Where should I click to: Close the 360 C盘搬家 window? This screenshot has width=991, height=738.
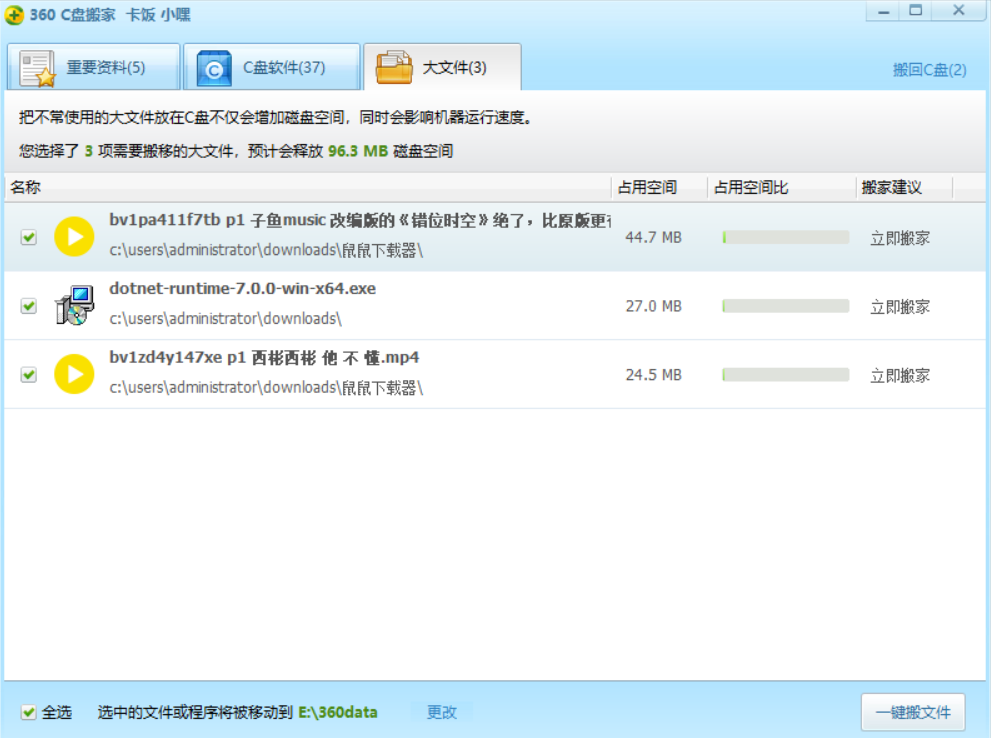[x=959, y=11]
